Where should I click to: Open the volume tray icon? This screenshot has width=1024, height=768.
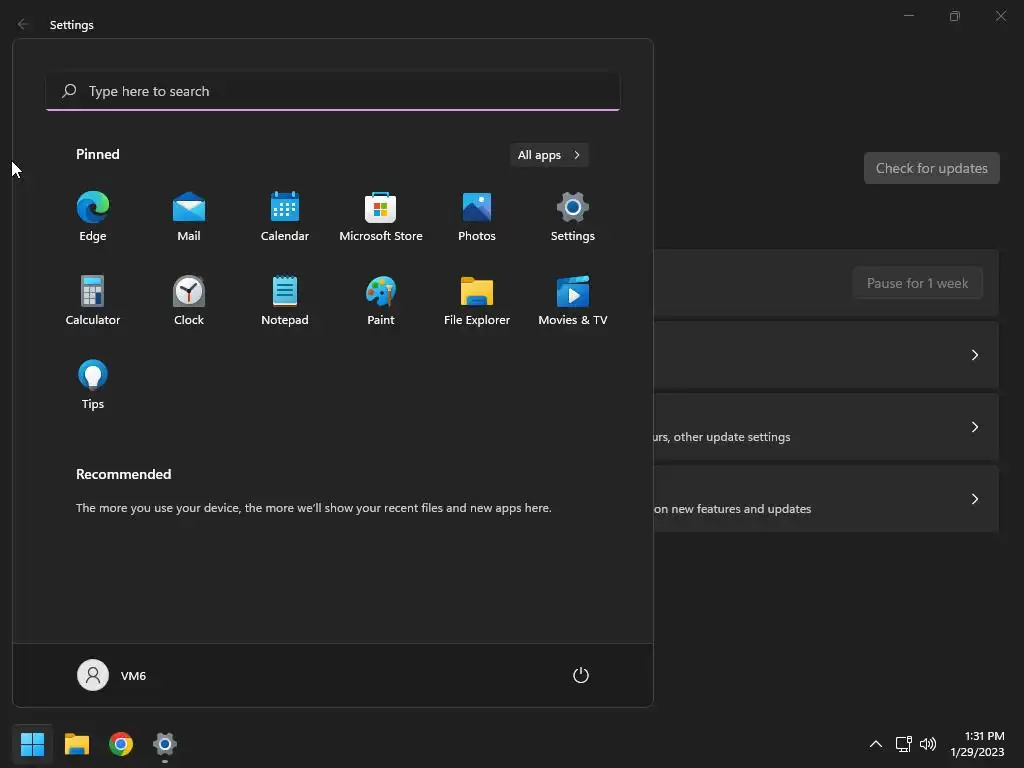(x=927, y=744)
